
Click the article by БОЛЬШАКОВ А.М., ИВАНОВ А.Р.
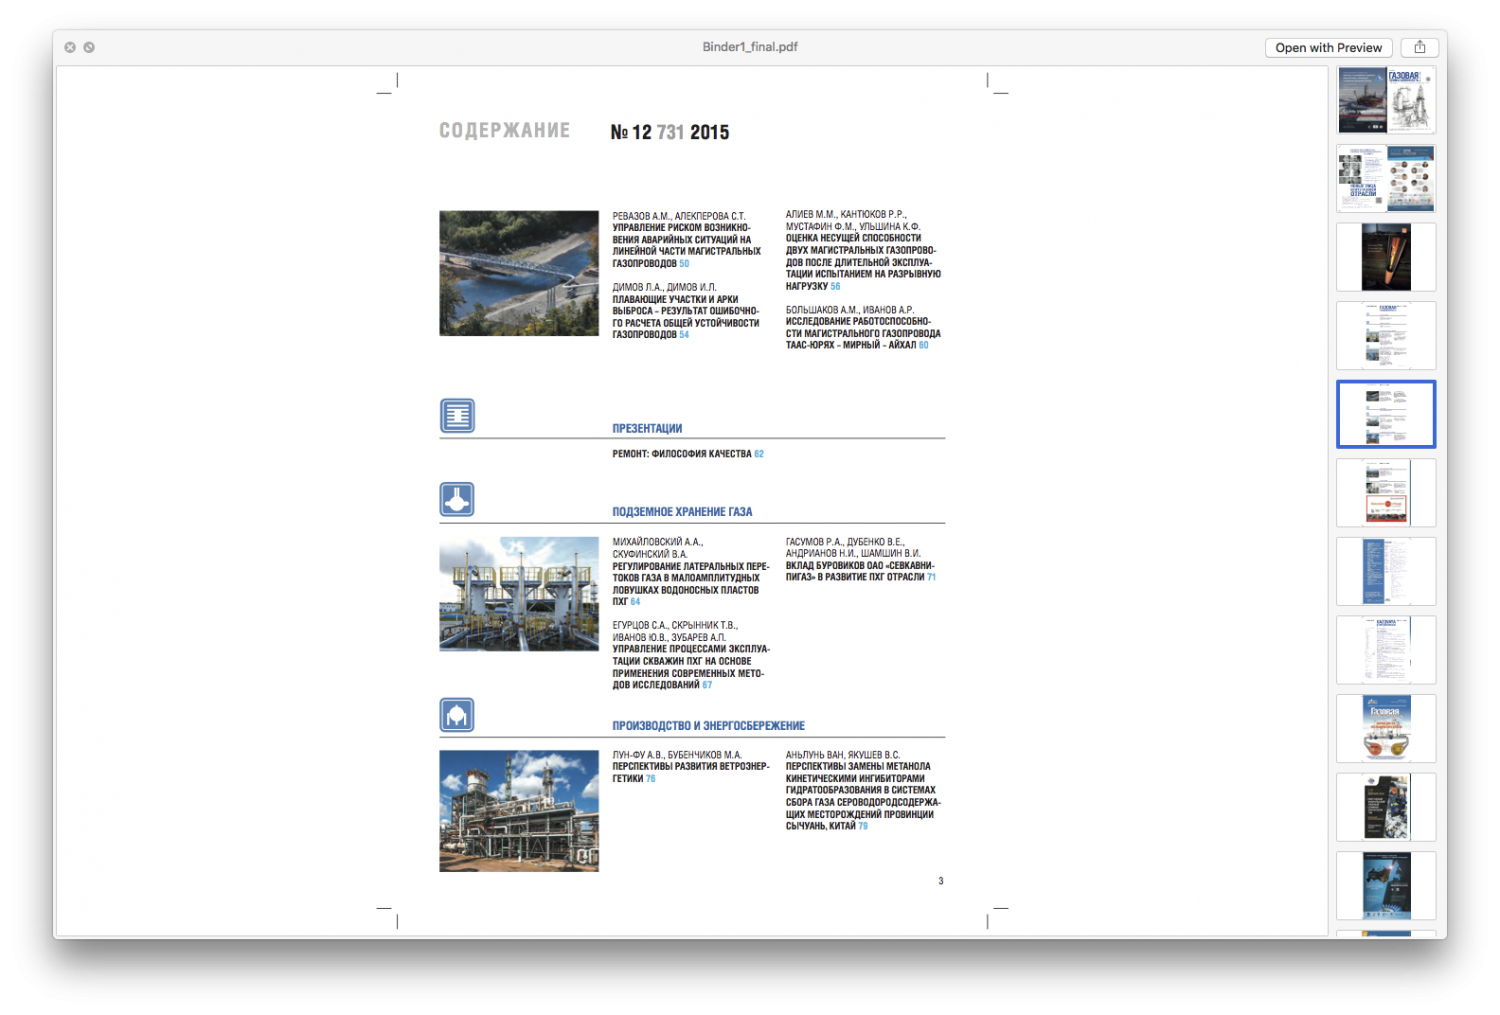click(863, 328)
